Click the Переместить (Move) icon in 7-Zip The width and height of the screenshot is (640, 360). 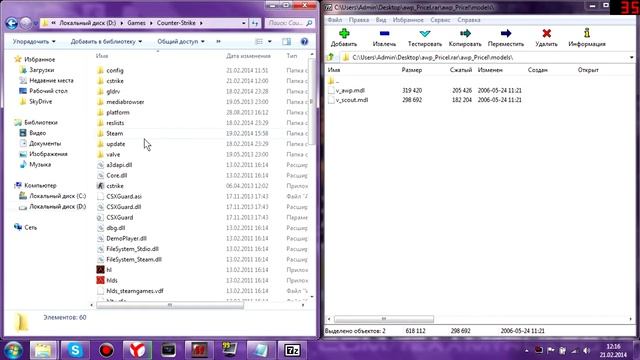point(506,33)
